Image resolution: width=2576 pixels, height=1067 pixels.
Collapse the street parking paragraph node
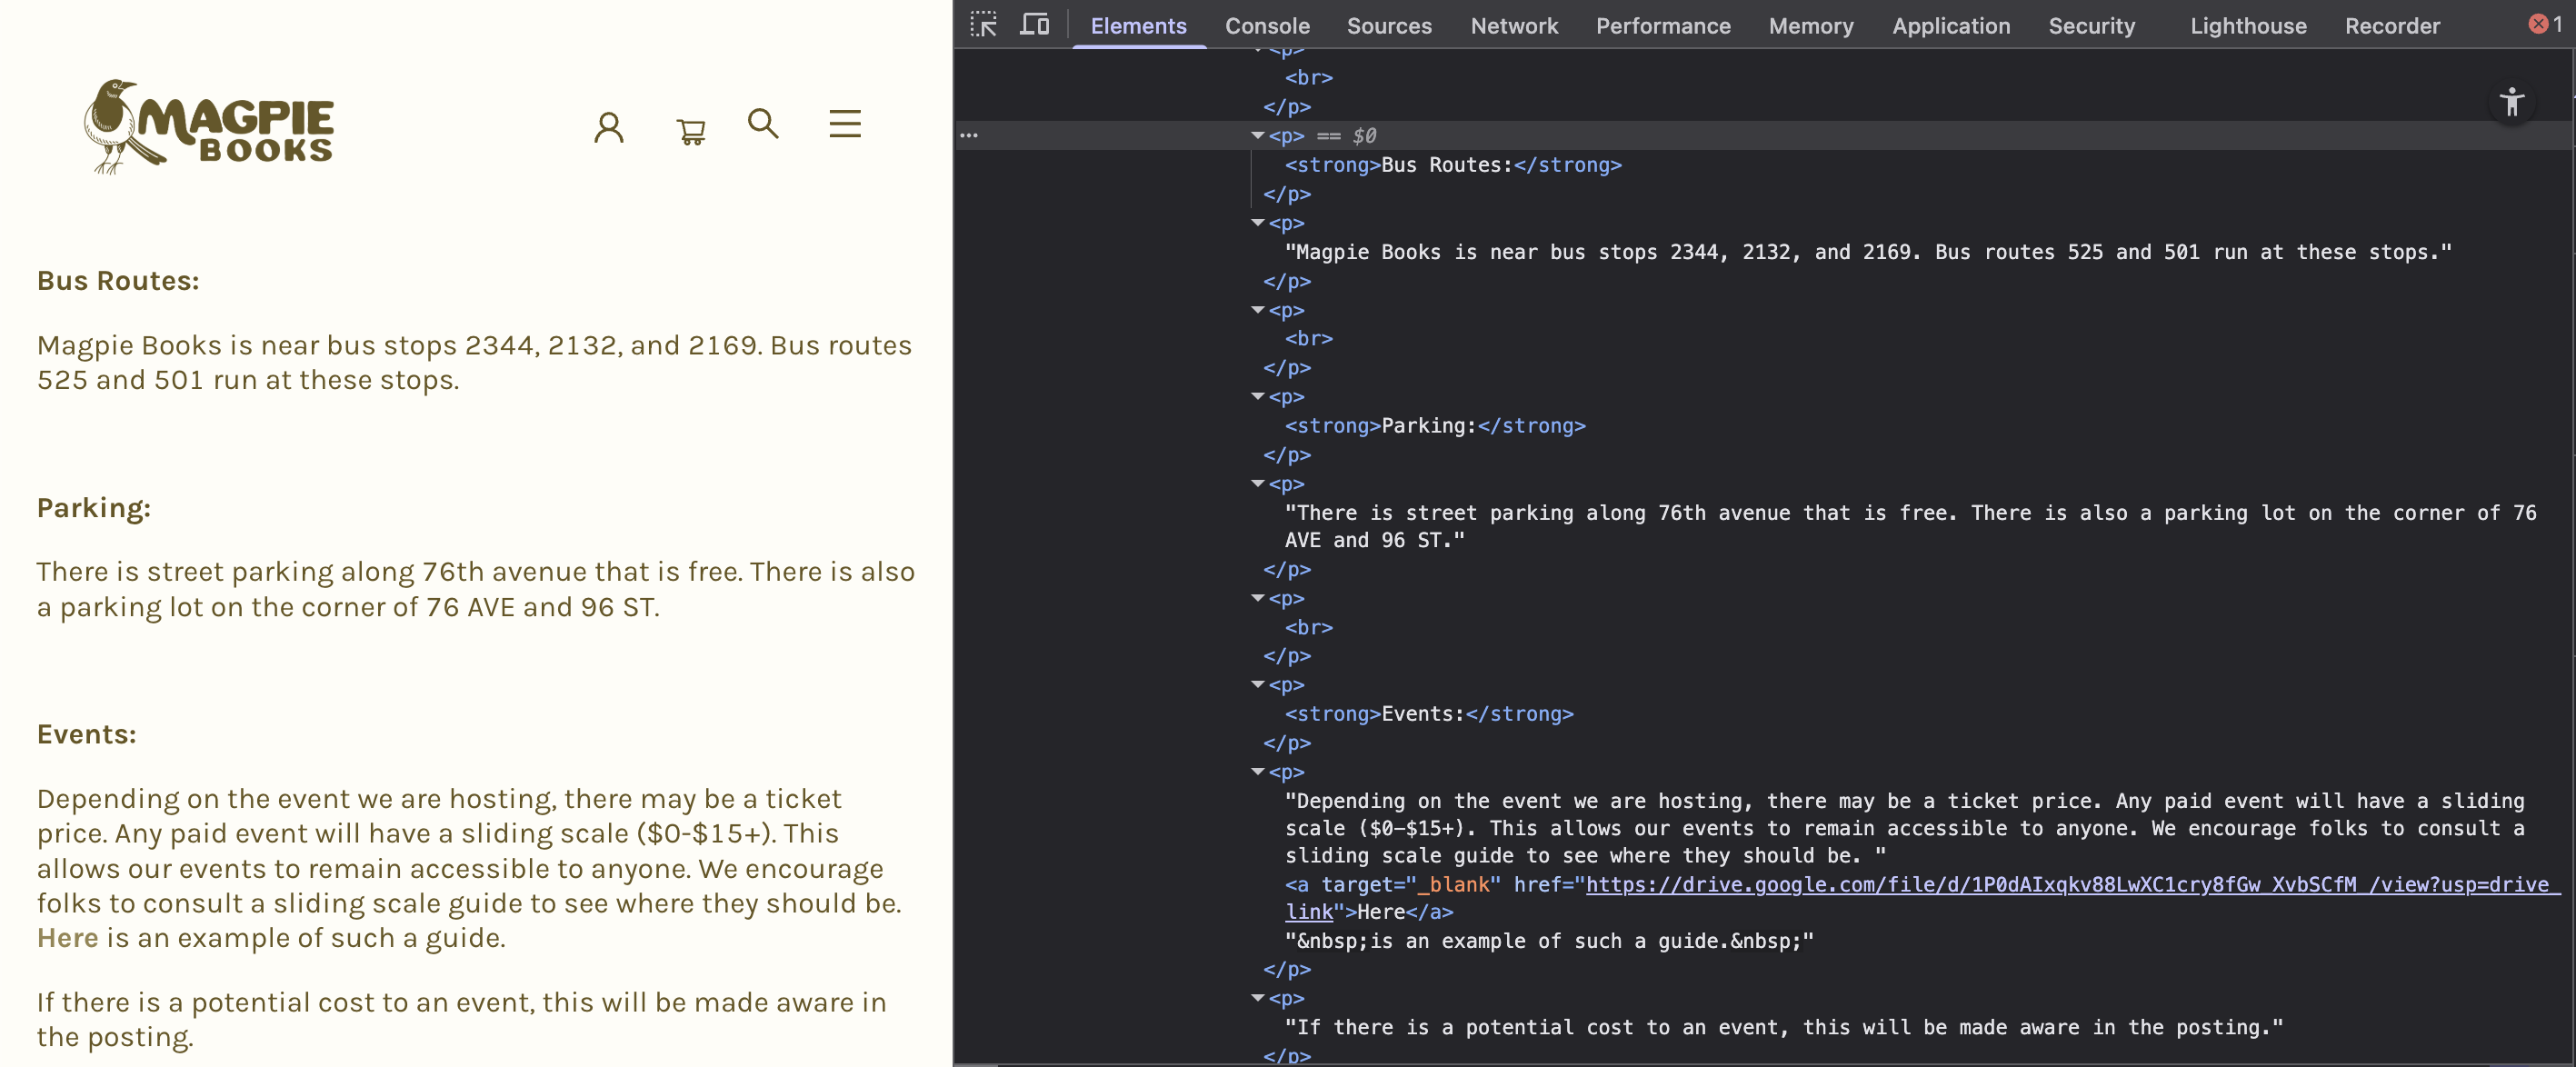click(1257, 484)
